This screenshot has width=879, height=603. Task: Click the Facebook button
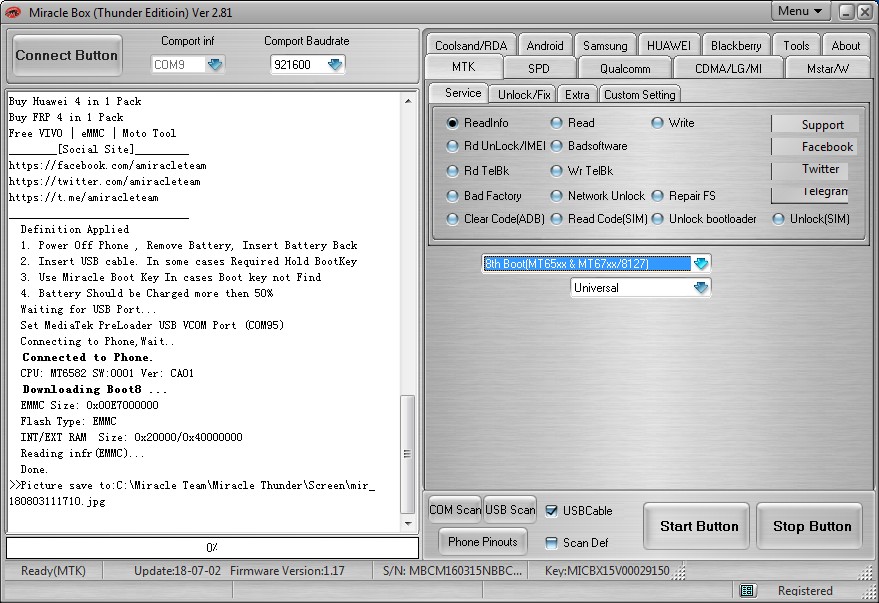tap(815, 147)
